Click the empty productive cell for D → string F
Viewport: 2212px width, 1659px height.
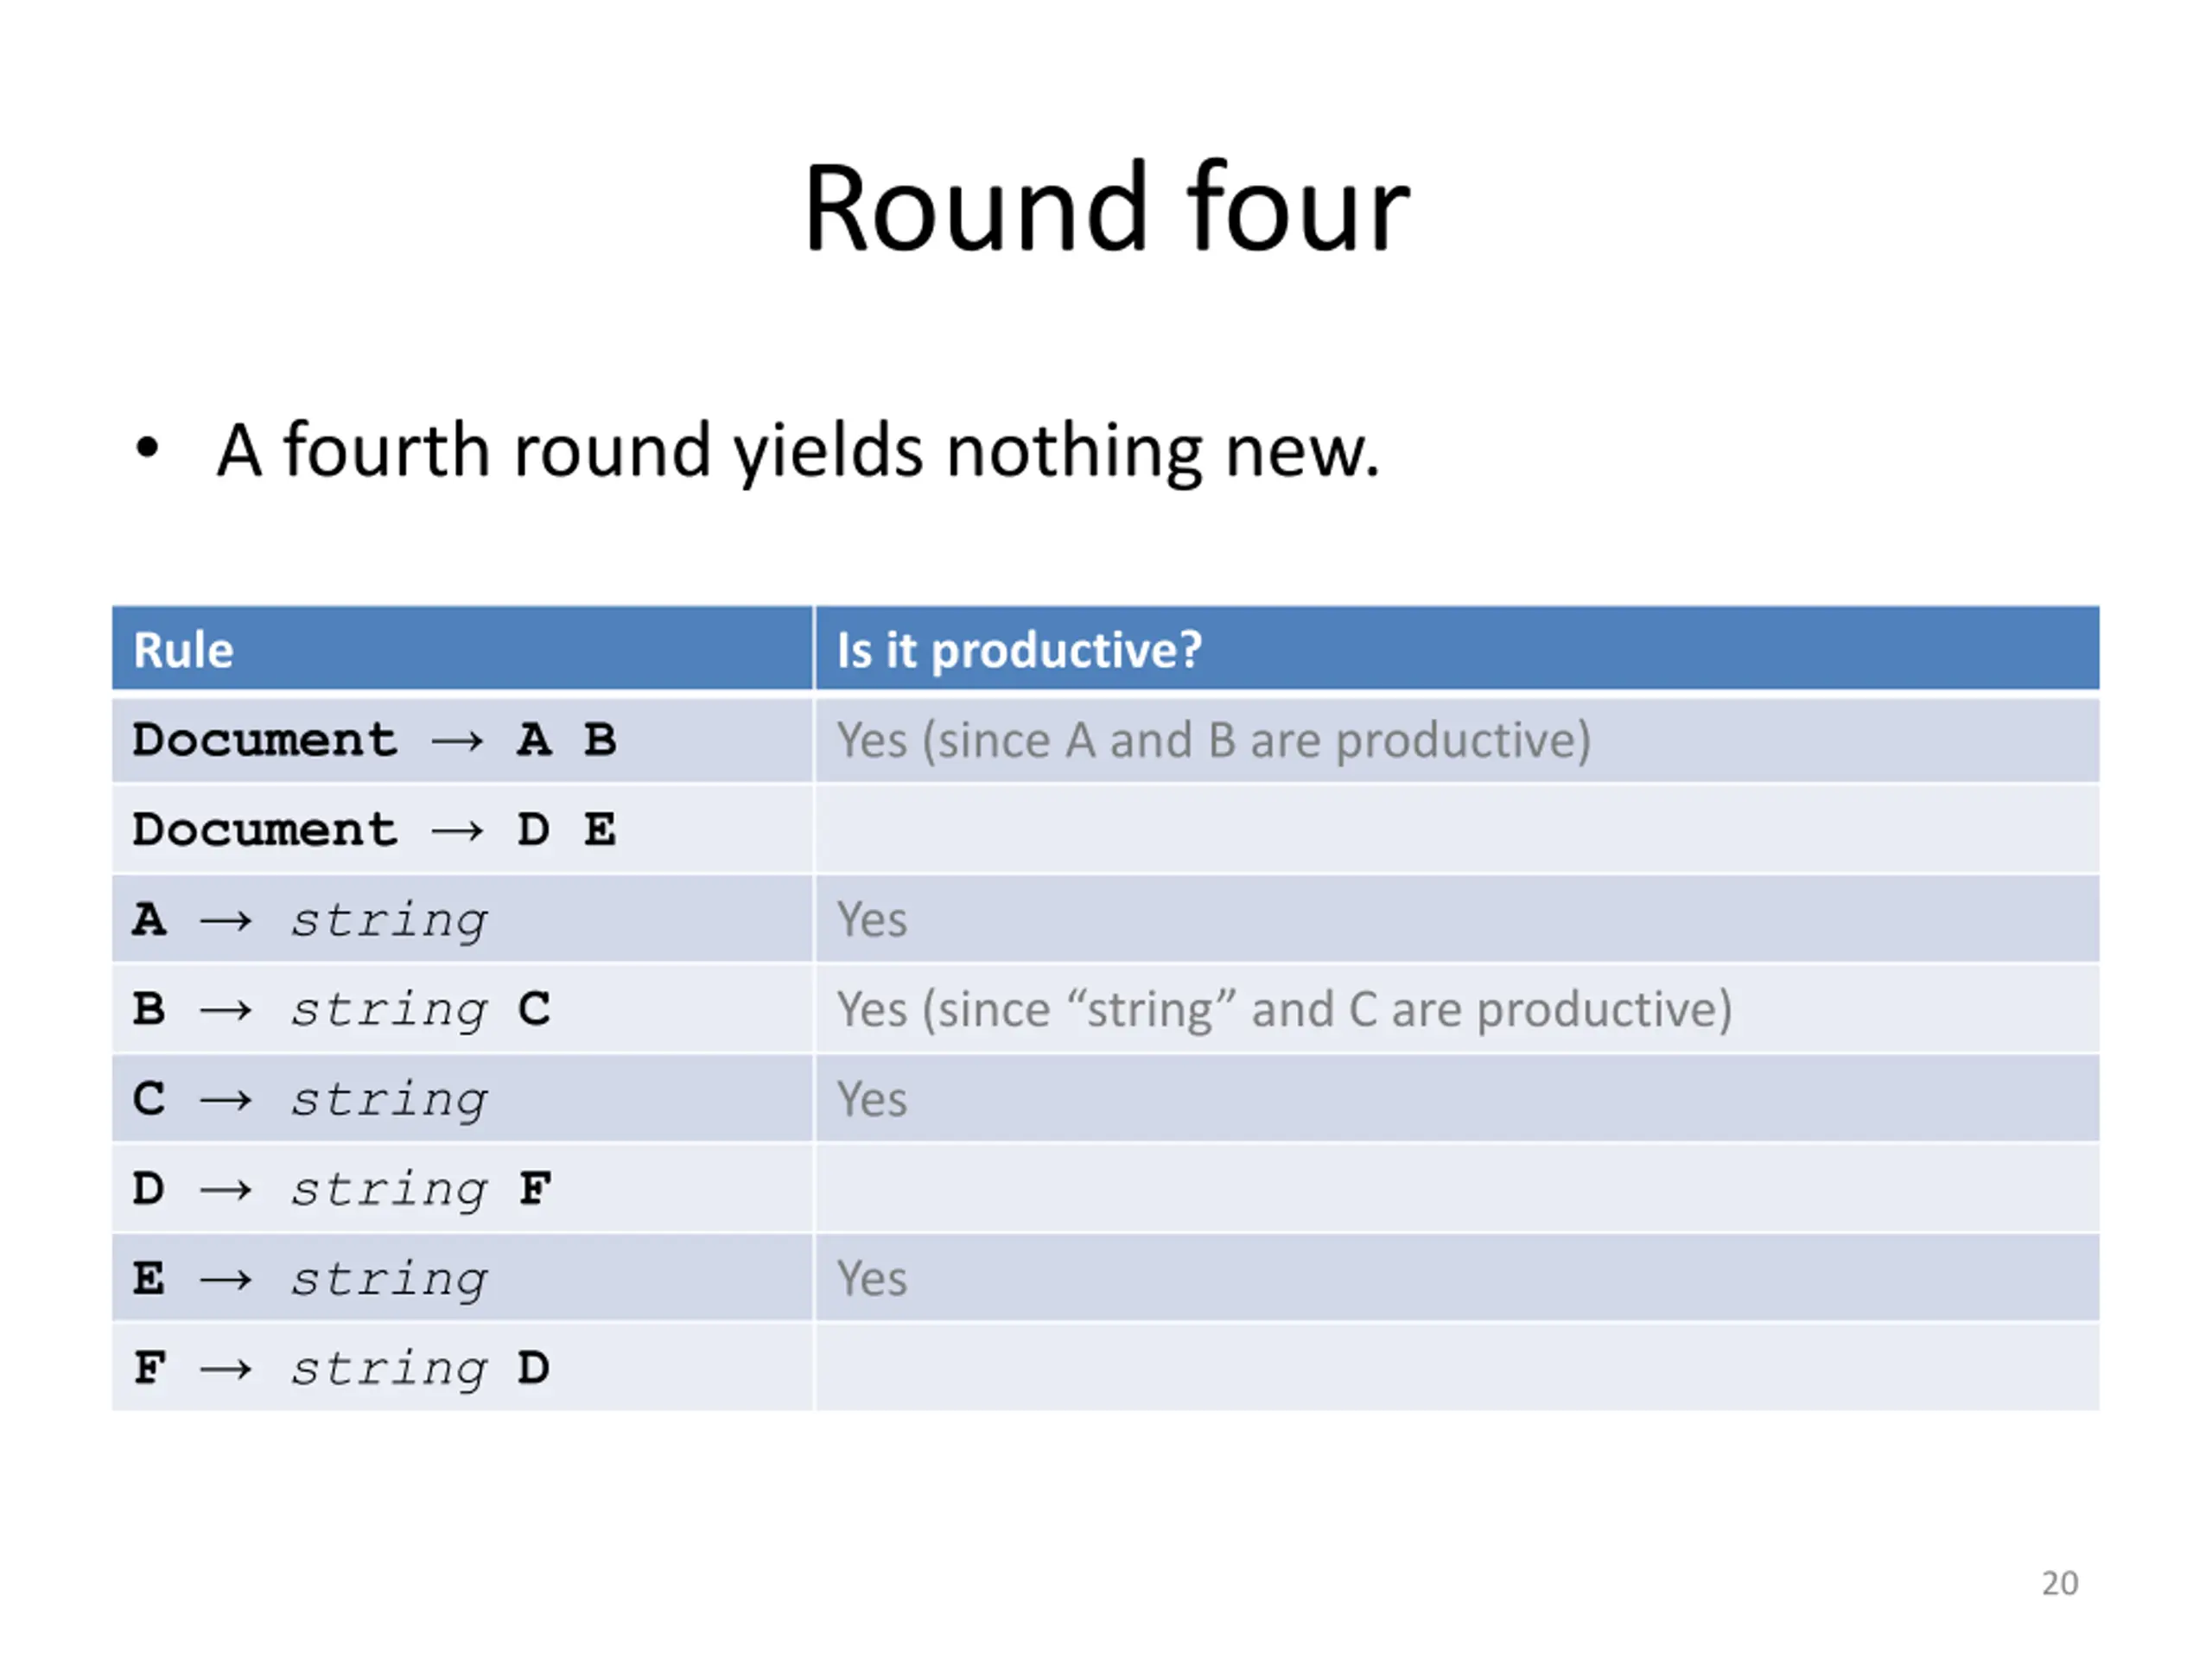pyautogui.click(x=1457, y=1189)
